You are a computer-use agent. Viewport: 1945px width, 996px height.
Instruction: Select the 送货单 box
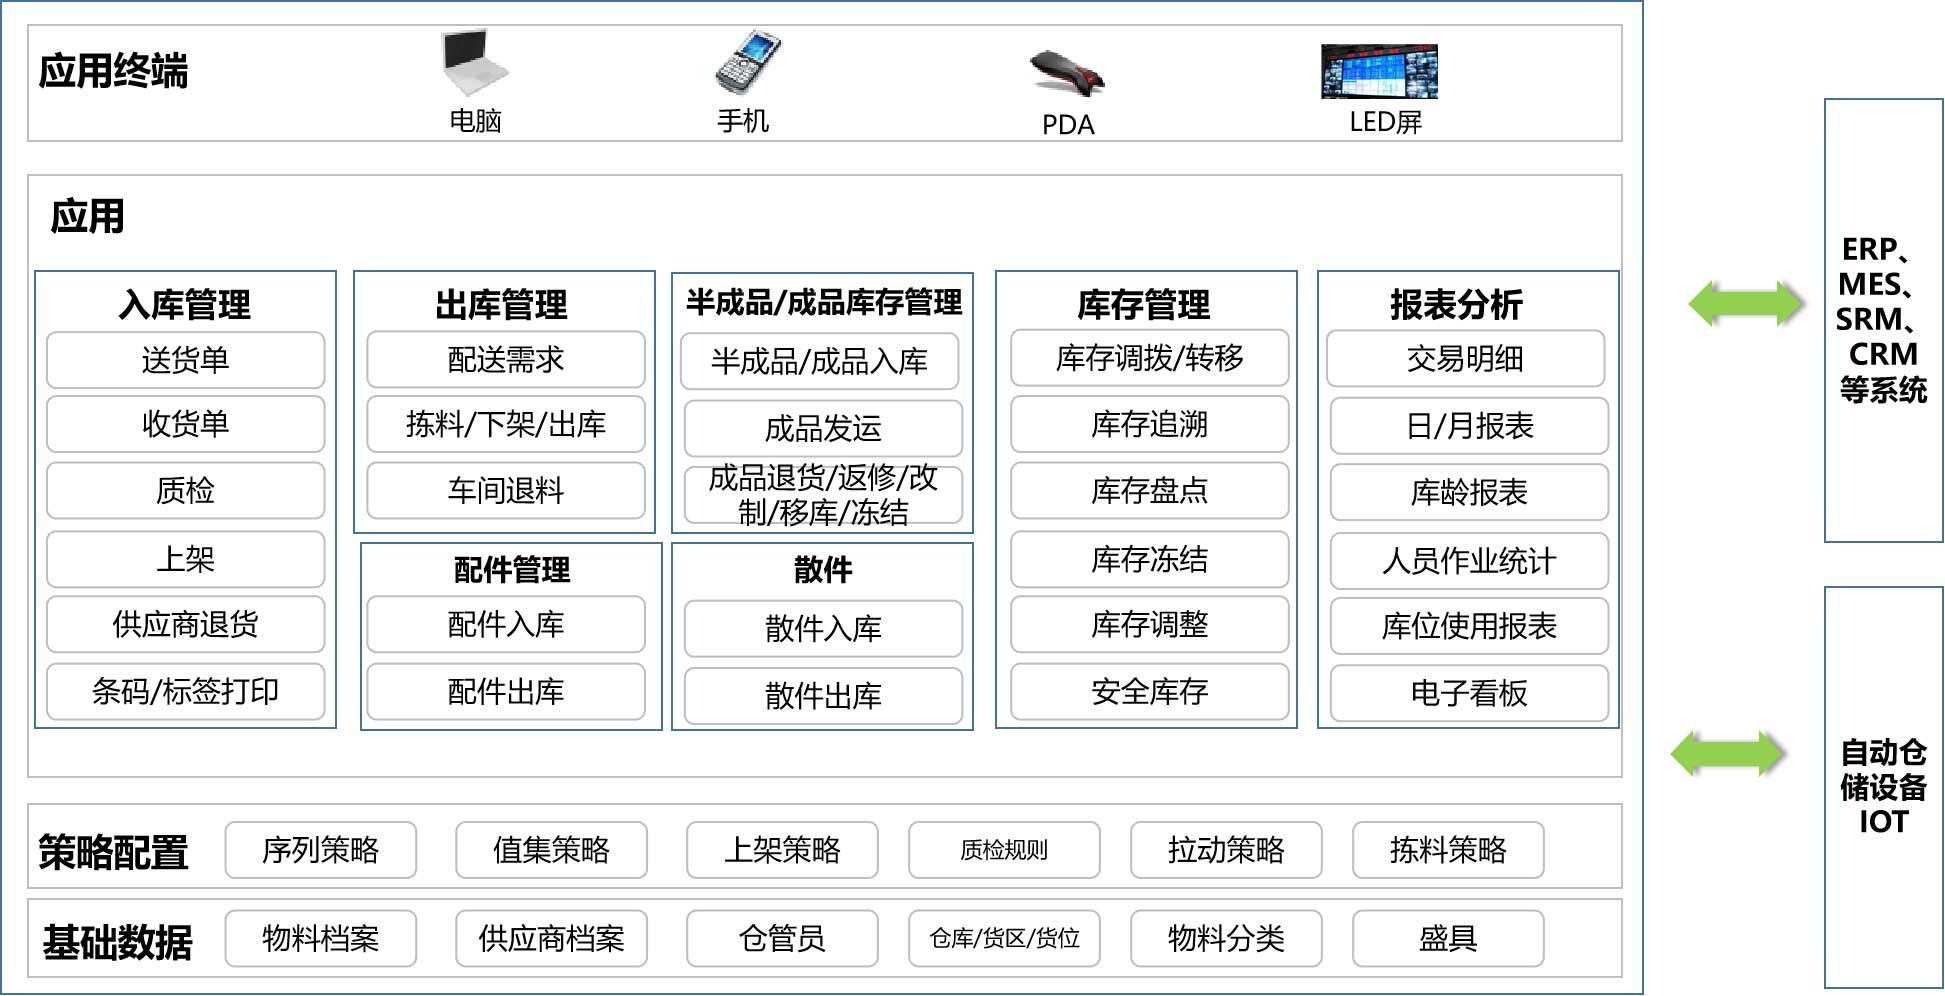pyautogui.click(x=186, y=360)
